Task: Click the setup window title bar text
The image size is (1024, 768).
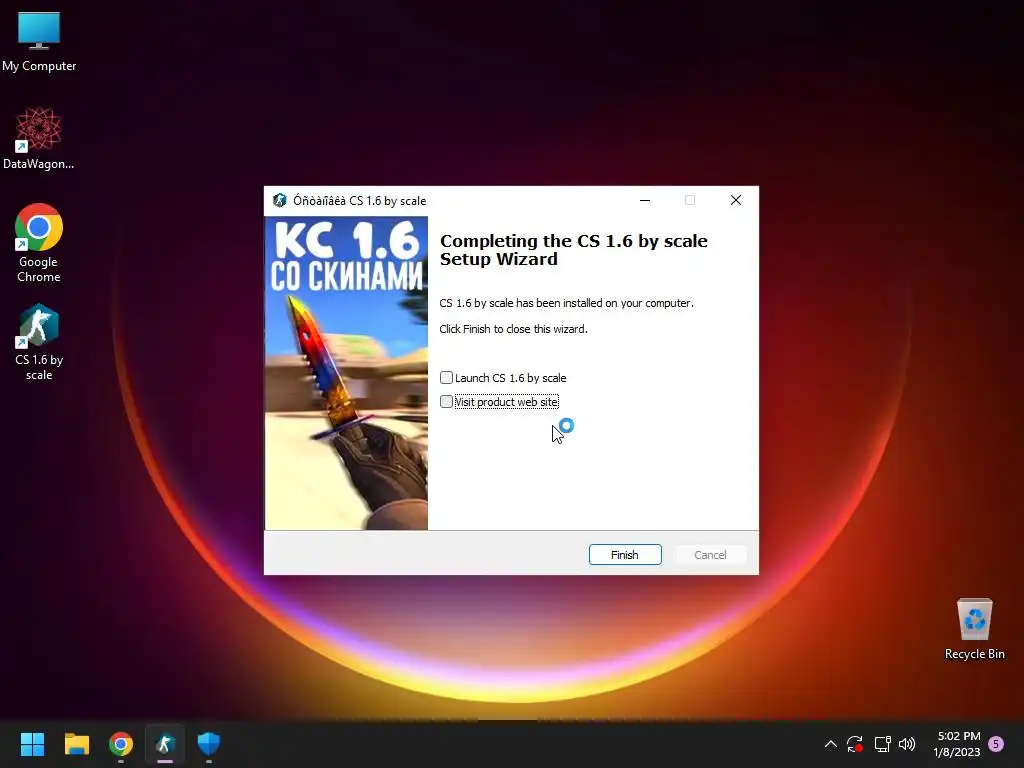Action: pyautogui.click(x=359, y=200)
